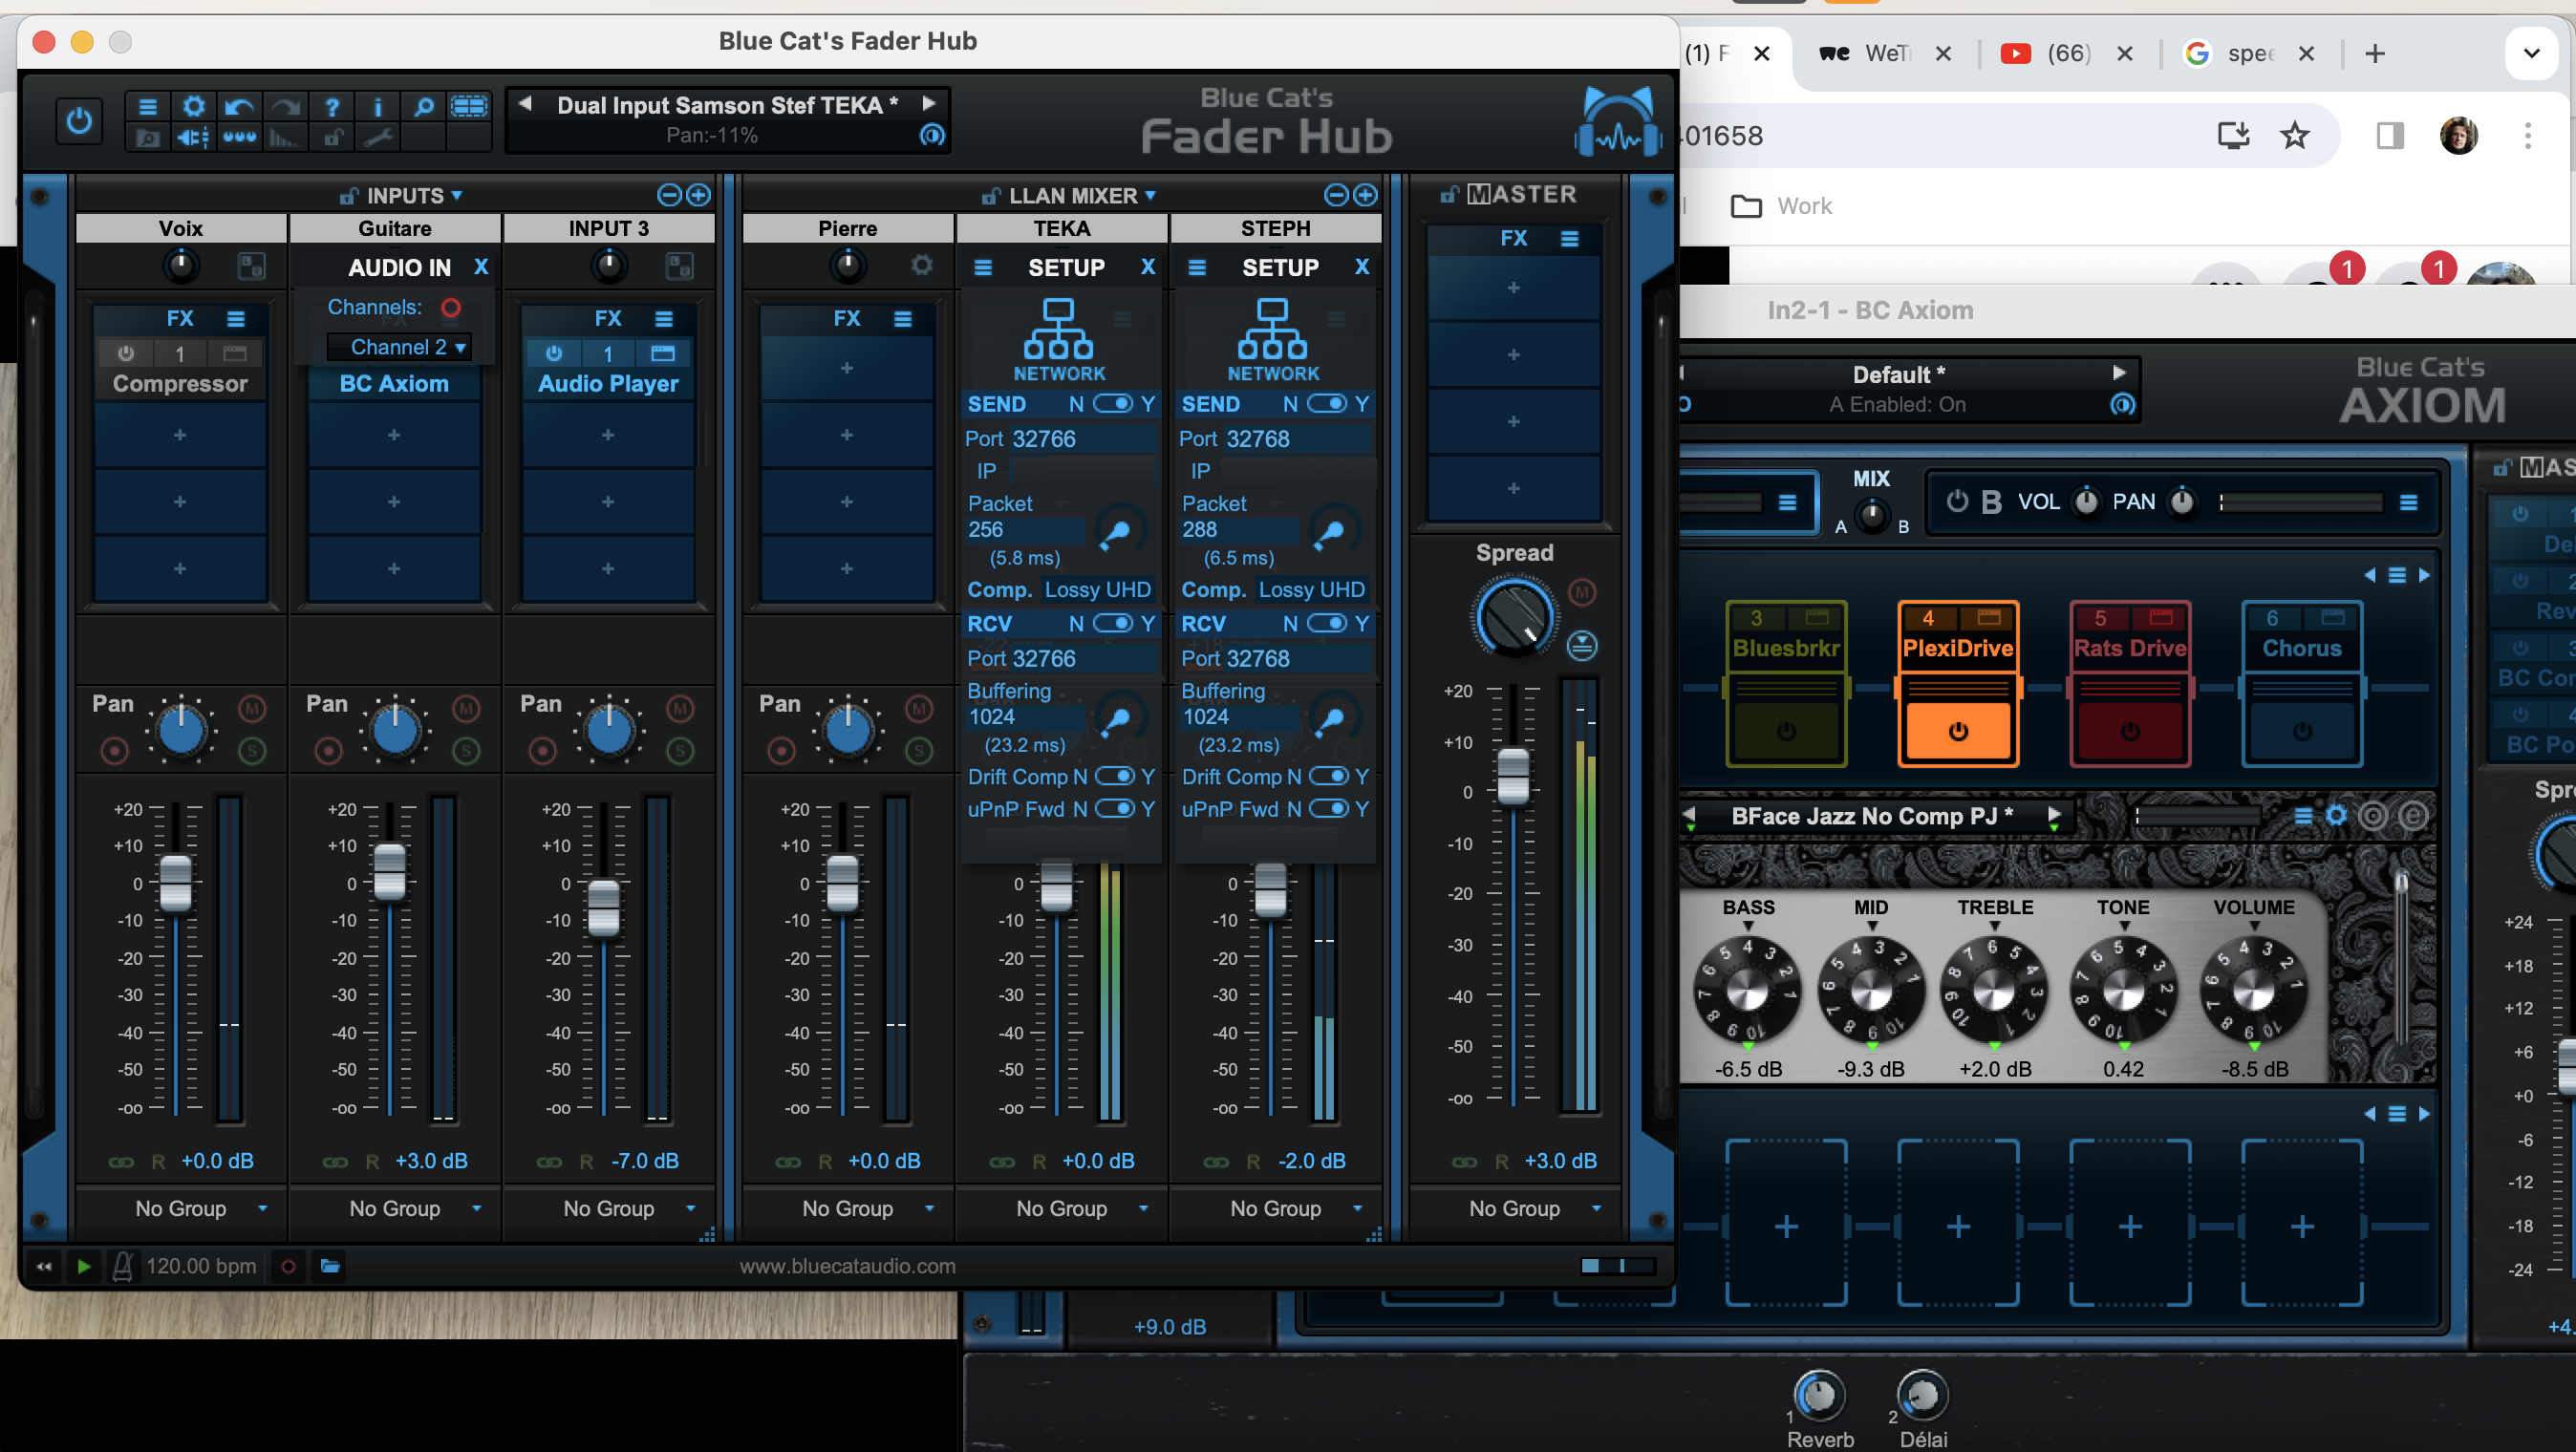The height and width of the screenshot is (1452, 2576).
Task: Click the three knobs controls icon
Action: [x=239, y=138]
